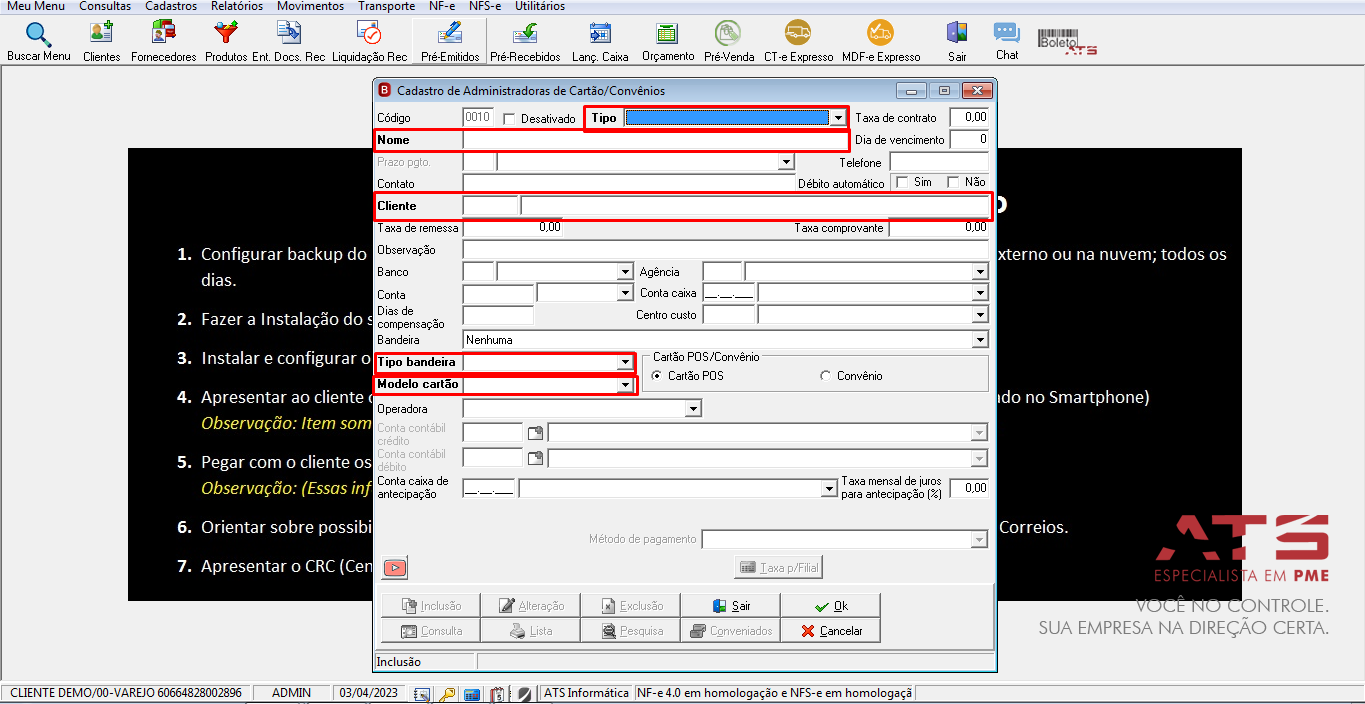Open the Movimentos menu

coord(310,6)
